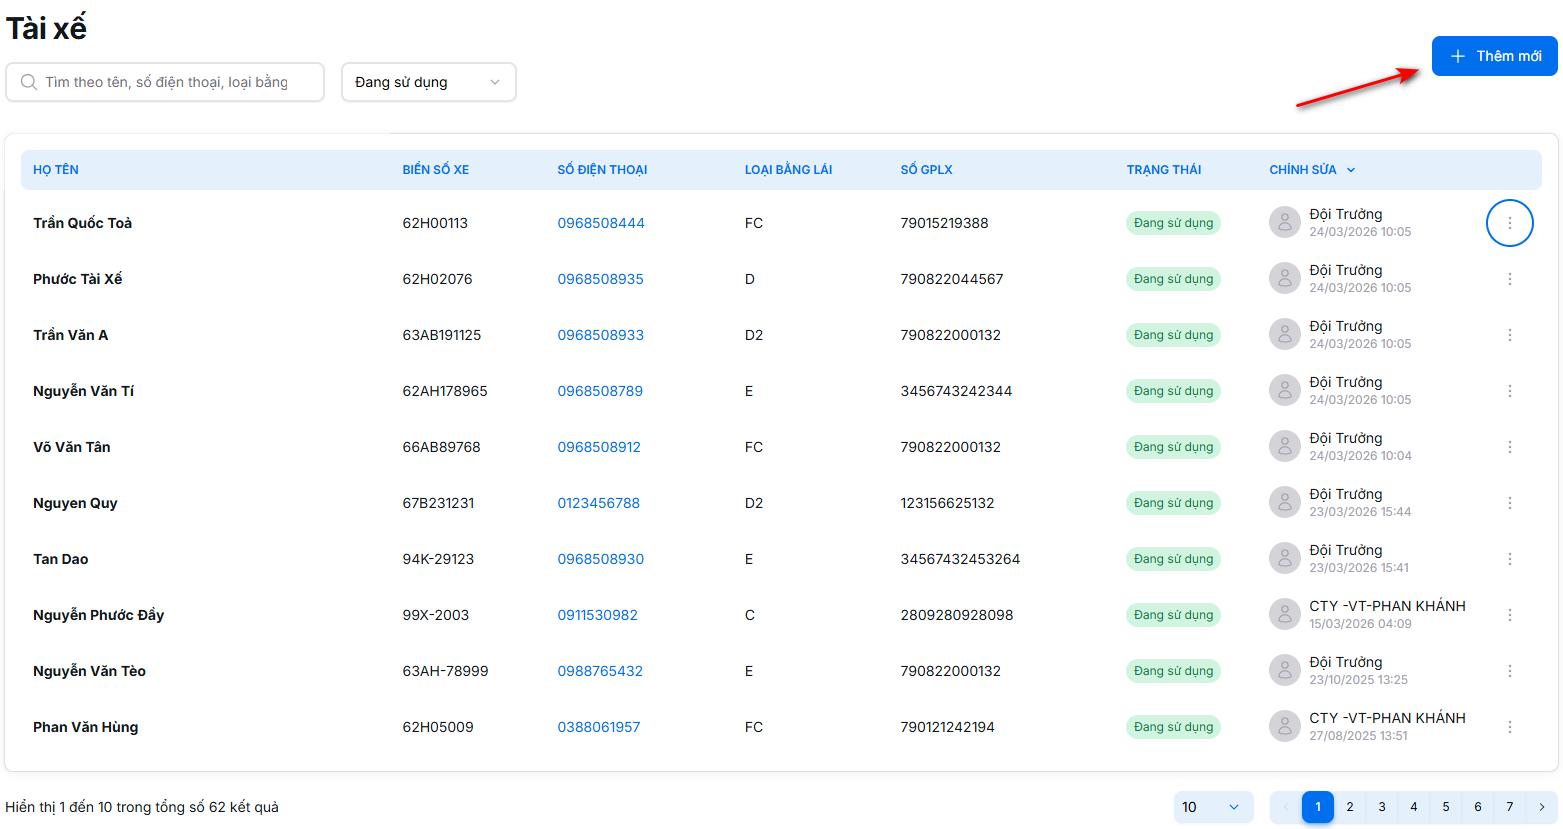Open the three-dot menu for Trần Quốc Toả
Viewport: 1563px width, 829px height.
(x=1509, y=223)
